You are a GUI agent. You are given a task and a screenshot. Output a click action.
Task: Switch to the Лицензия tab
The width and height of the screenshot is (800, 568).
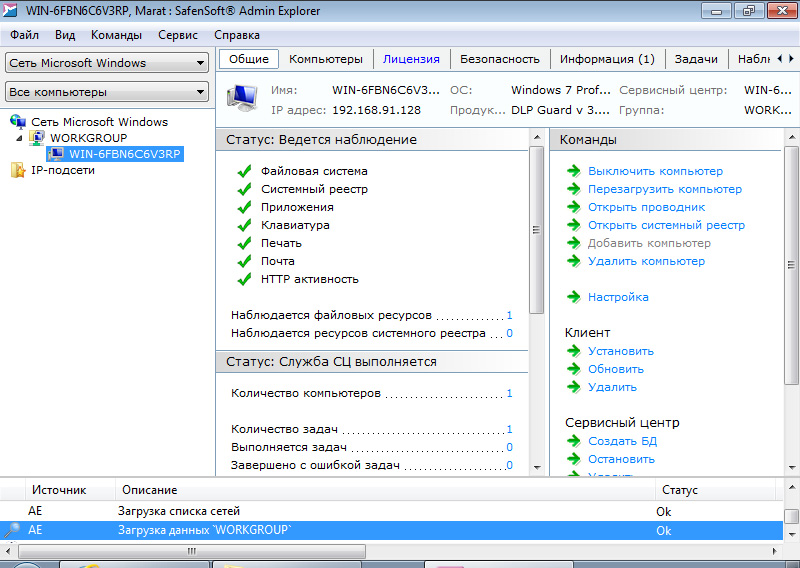(411, 59)
